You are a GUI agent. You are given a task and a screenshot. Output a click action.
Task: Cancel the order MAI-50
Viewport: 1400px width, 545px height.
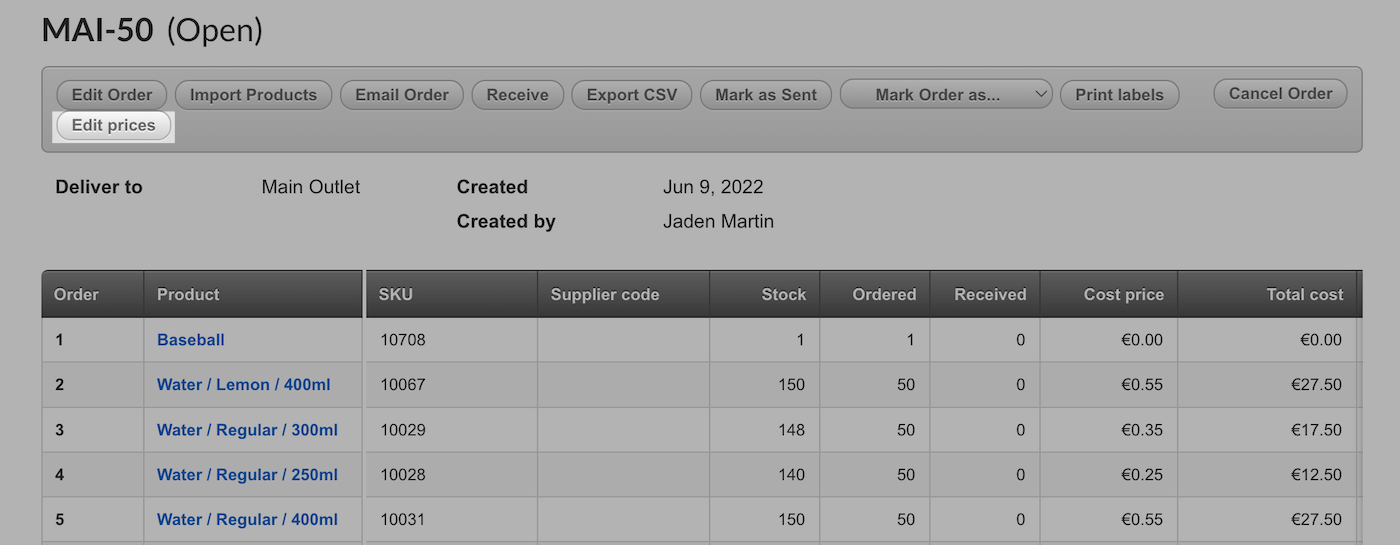click(1280, 93)
